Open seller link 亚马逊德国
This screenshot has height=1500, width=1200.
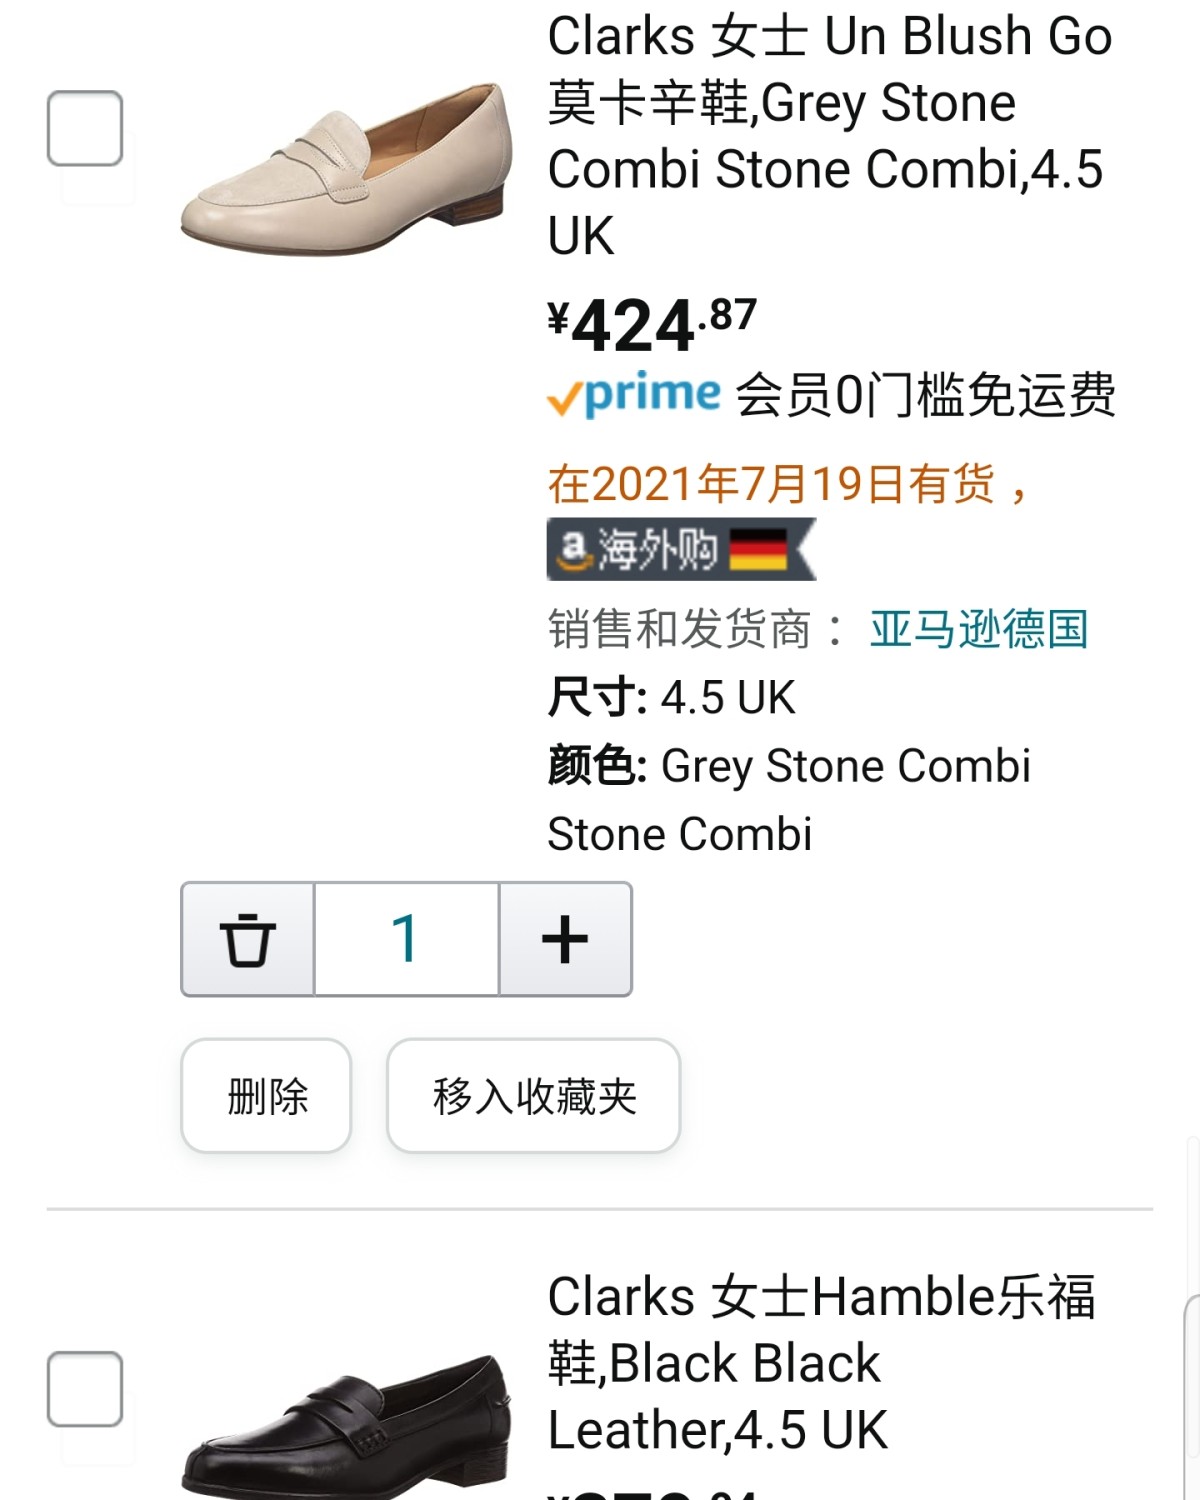[978, 629]
